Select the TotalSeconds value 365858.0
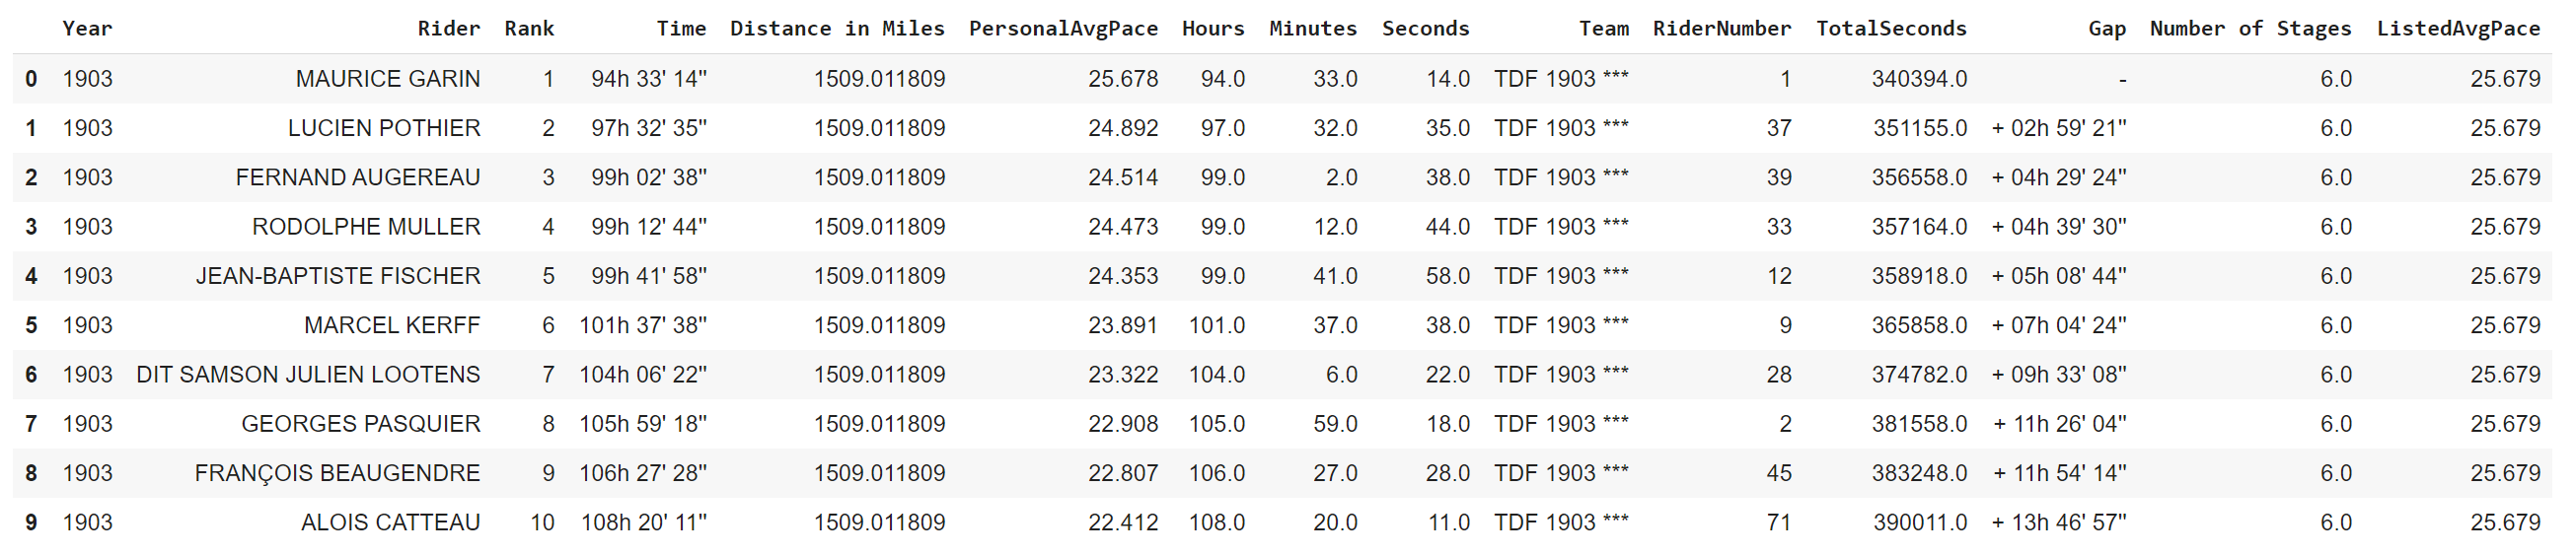 1918,325
